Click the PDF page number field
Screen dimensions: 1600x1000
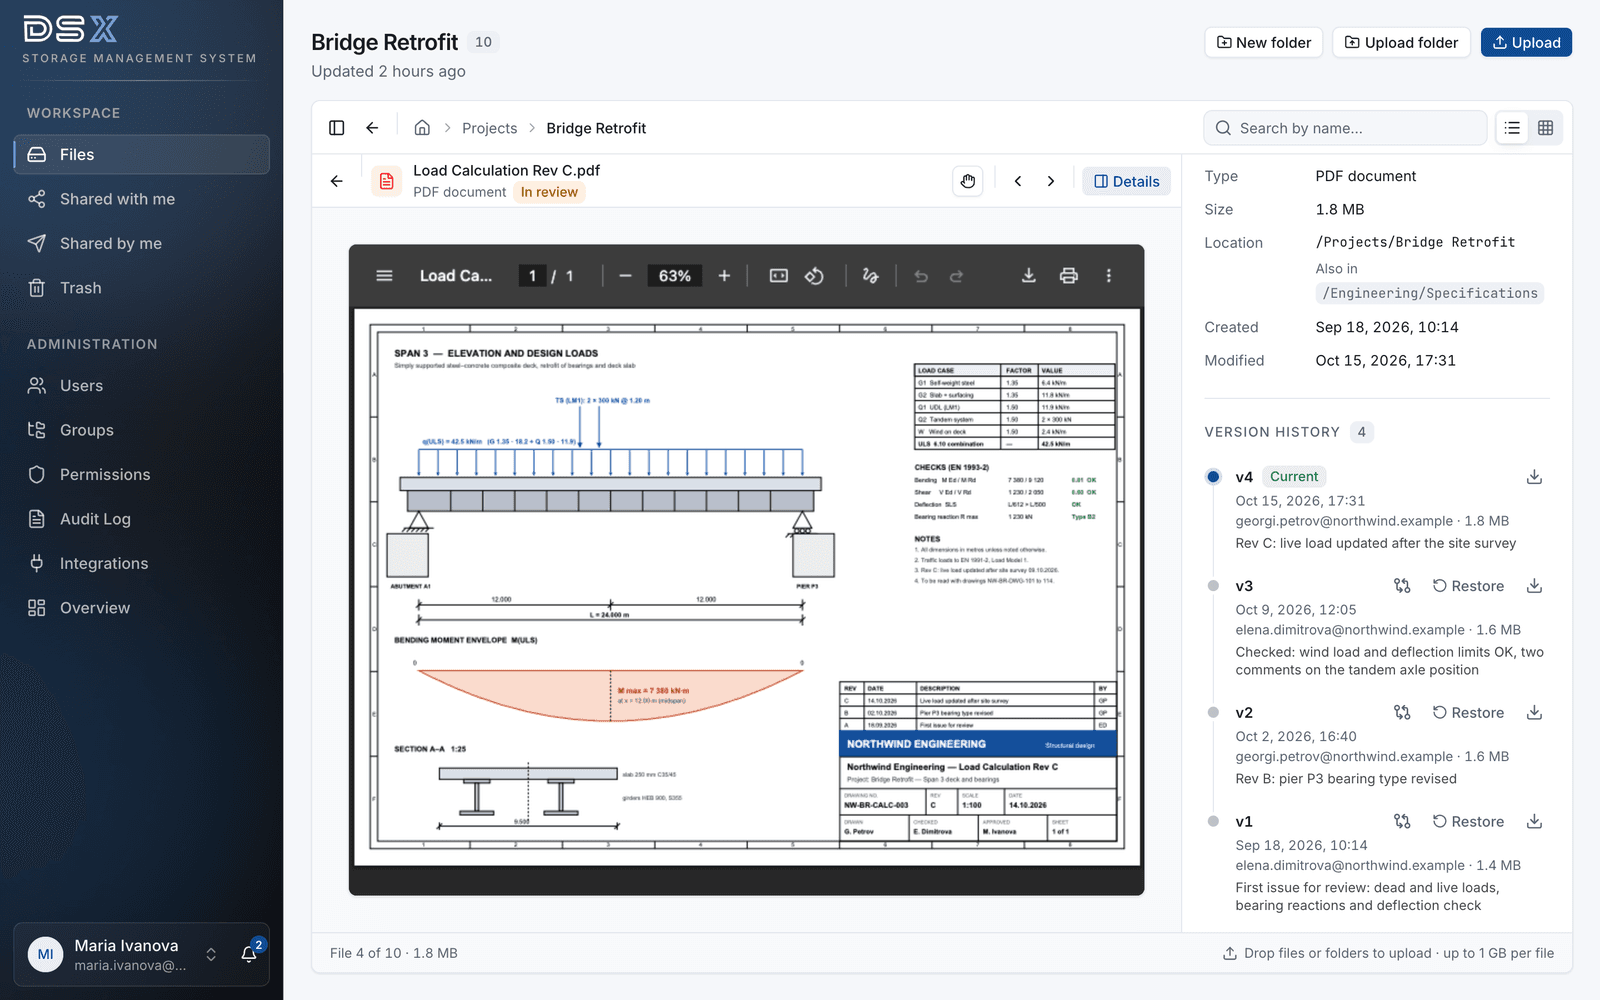tap(532, 276)
